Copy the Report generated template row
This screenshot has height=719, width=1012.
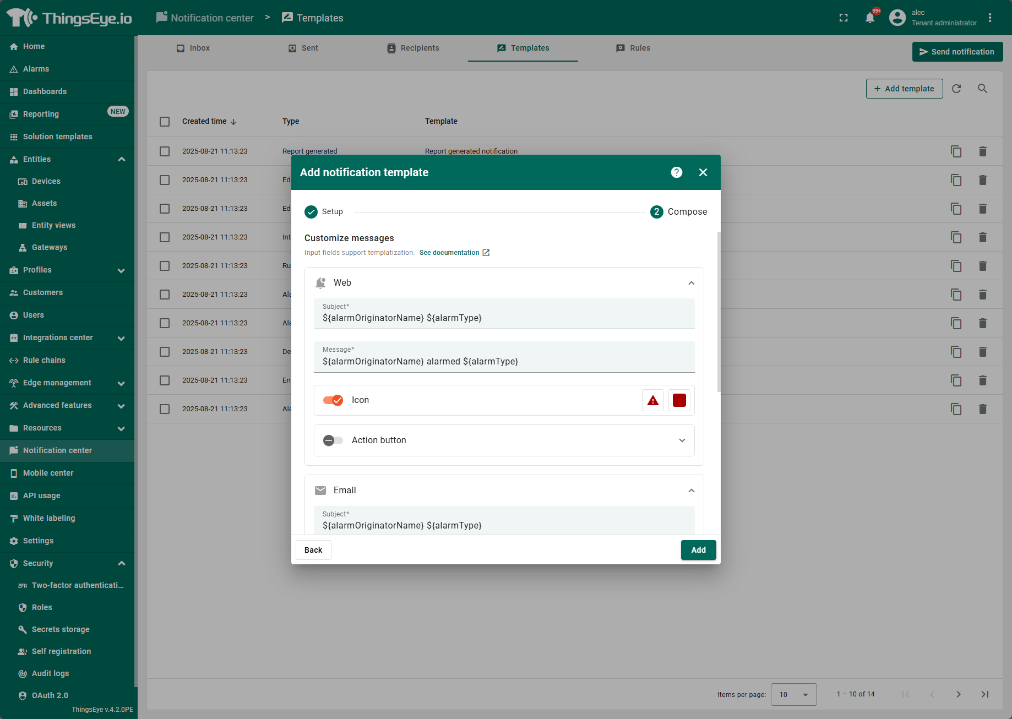pos(956,151)
